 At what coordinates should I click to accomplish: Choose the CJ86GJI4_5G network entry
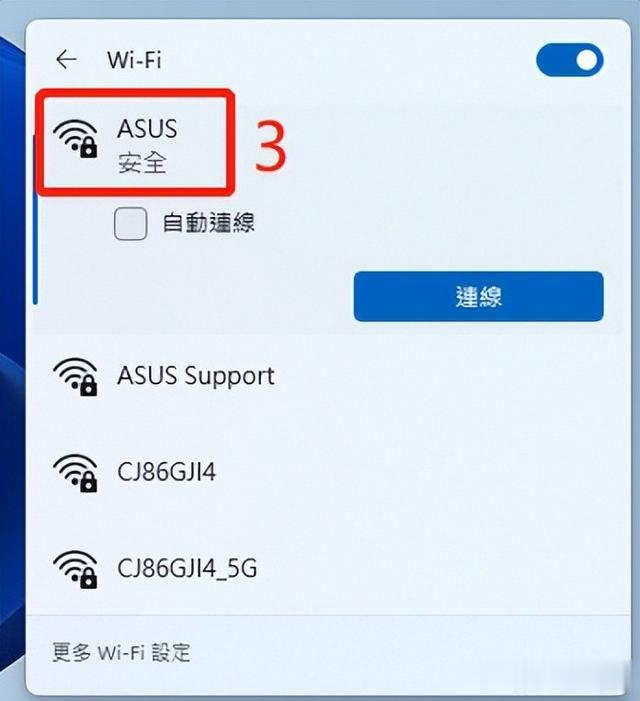coord(327,569)
